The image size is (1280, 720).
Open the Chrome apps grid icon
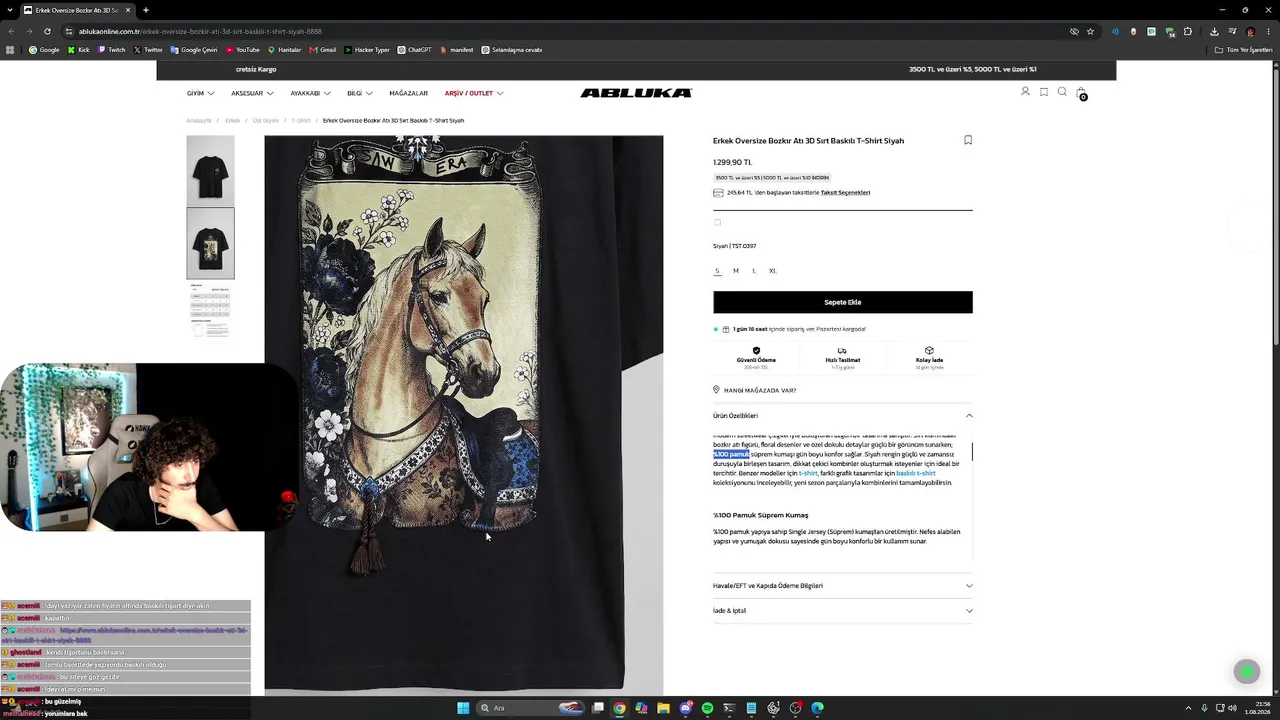tap(10, 50)
